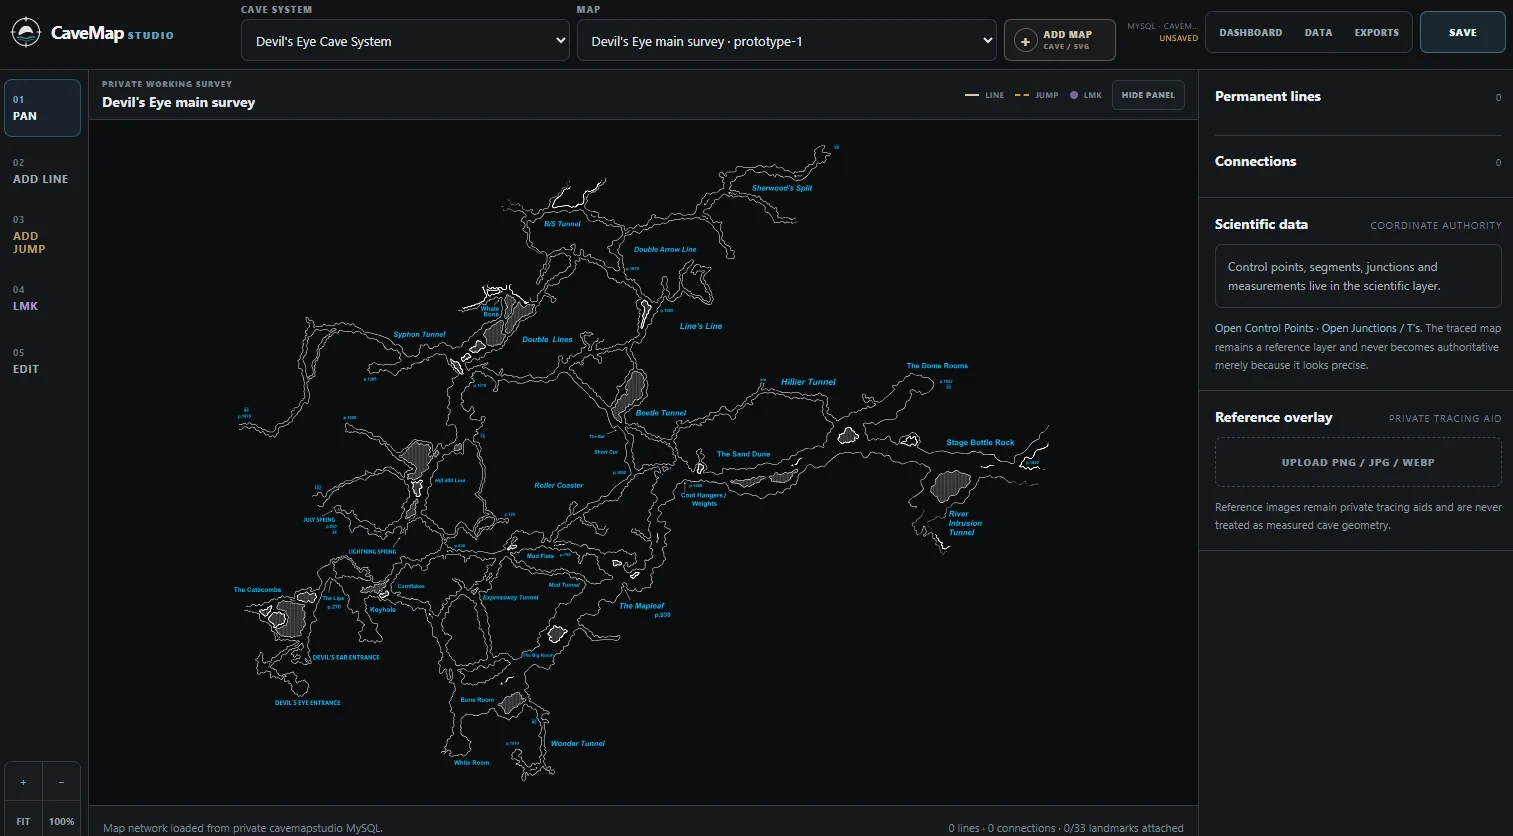Reset zoom with the 100% button
The width and height of the screenshot is (1513, 836).
pyautogui.click(x=61, y=821)
